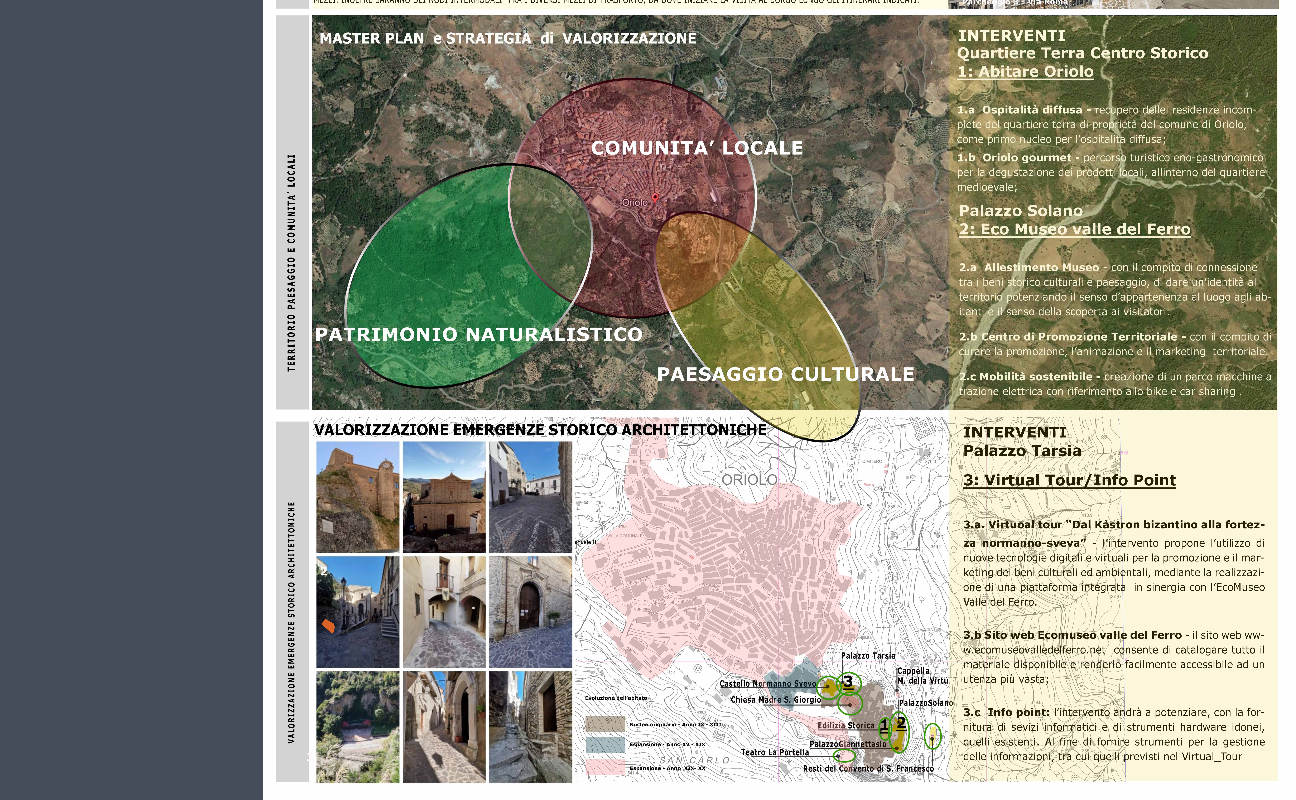Image resolution: width=1296 pixels, height=800 pixels.
Task: Open the green hillside theatre photo thumbnail
Action: (x=358, y=727)
